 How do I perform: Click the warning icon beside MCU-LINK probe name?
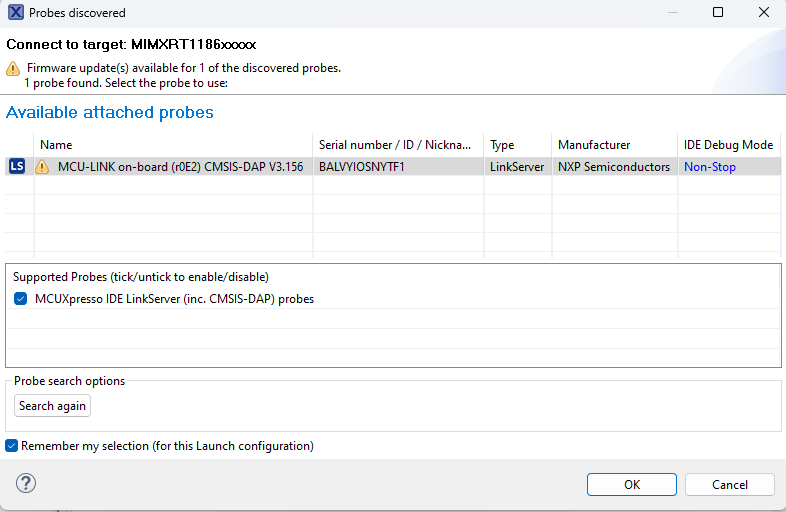click(x=42, y=167)
